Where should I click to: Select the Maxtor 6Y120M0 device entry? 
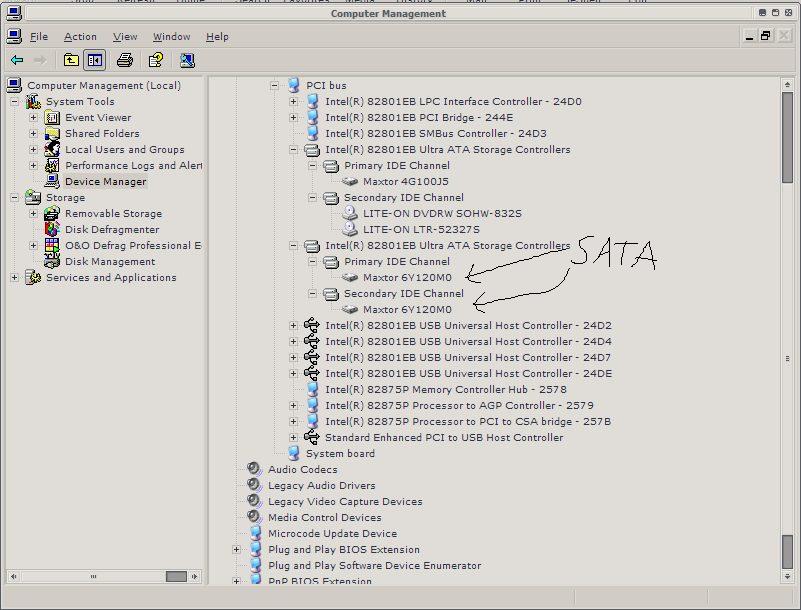click(408, 277)
